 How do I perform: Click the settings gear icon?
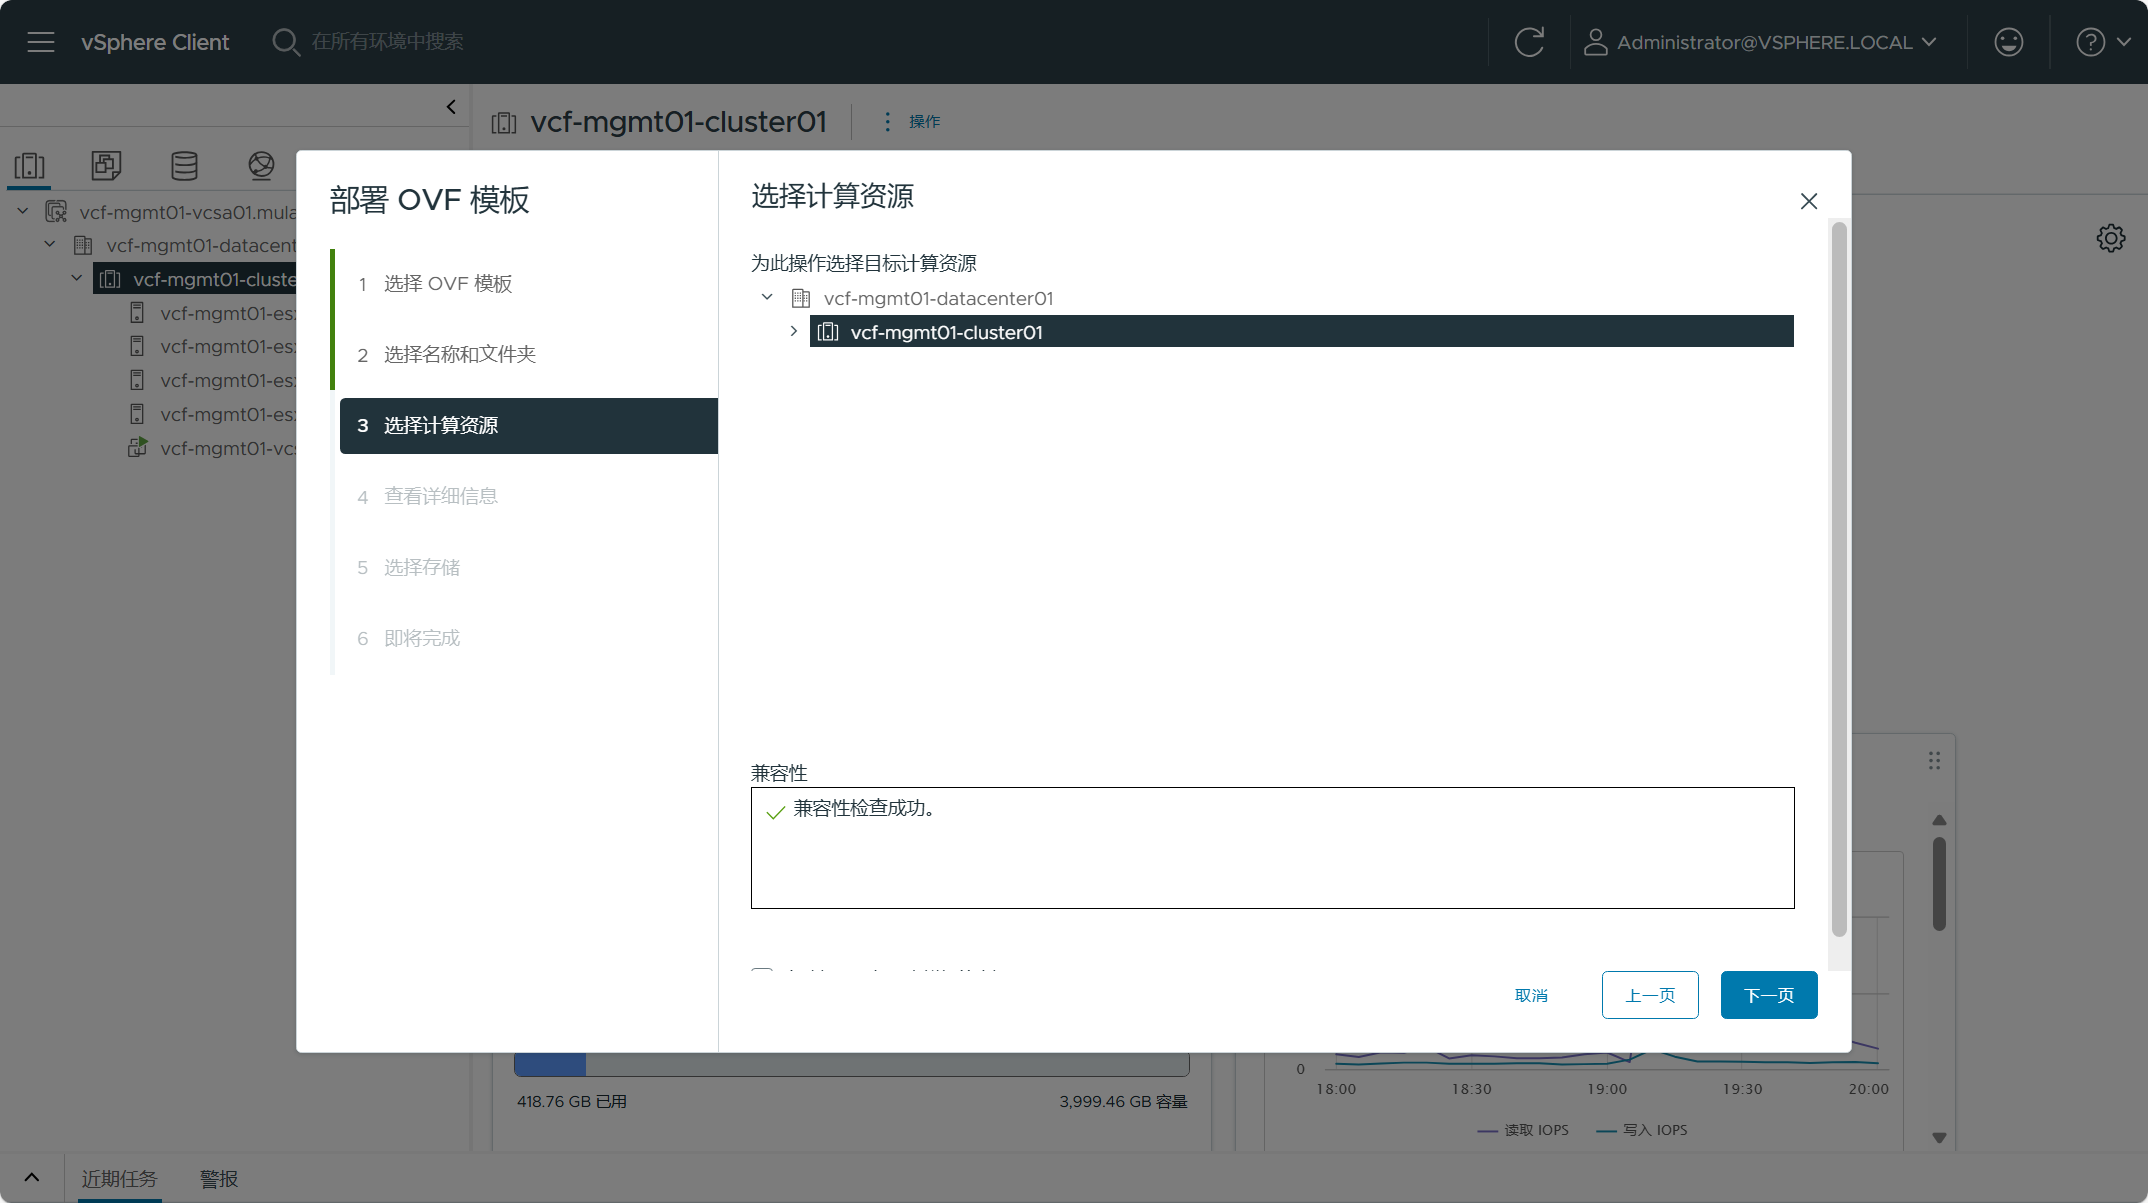pyautogui.click(x=2110, y=238)
